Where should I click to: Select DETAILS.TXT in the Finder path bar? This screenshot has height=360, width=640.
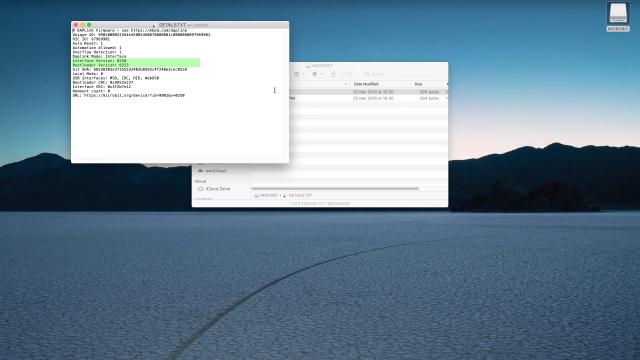point(300,196)
